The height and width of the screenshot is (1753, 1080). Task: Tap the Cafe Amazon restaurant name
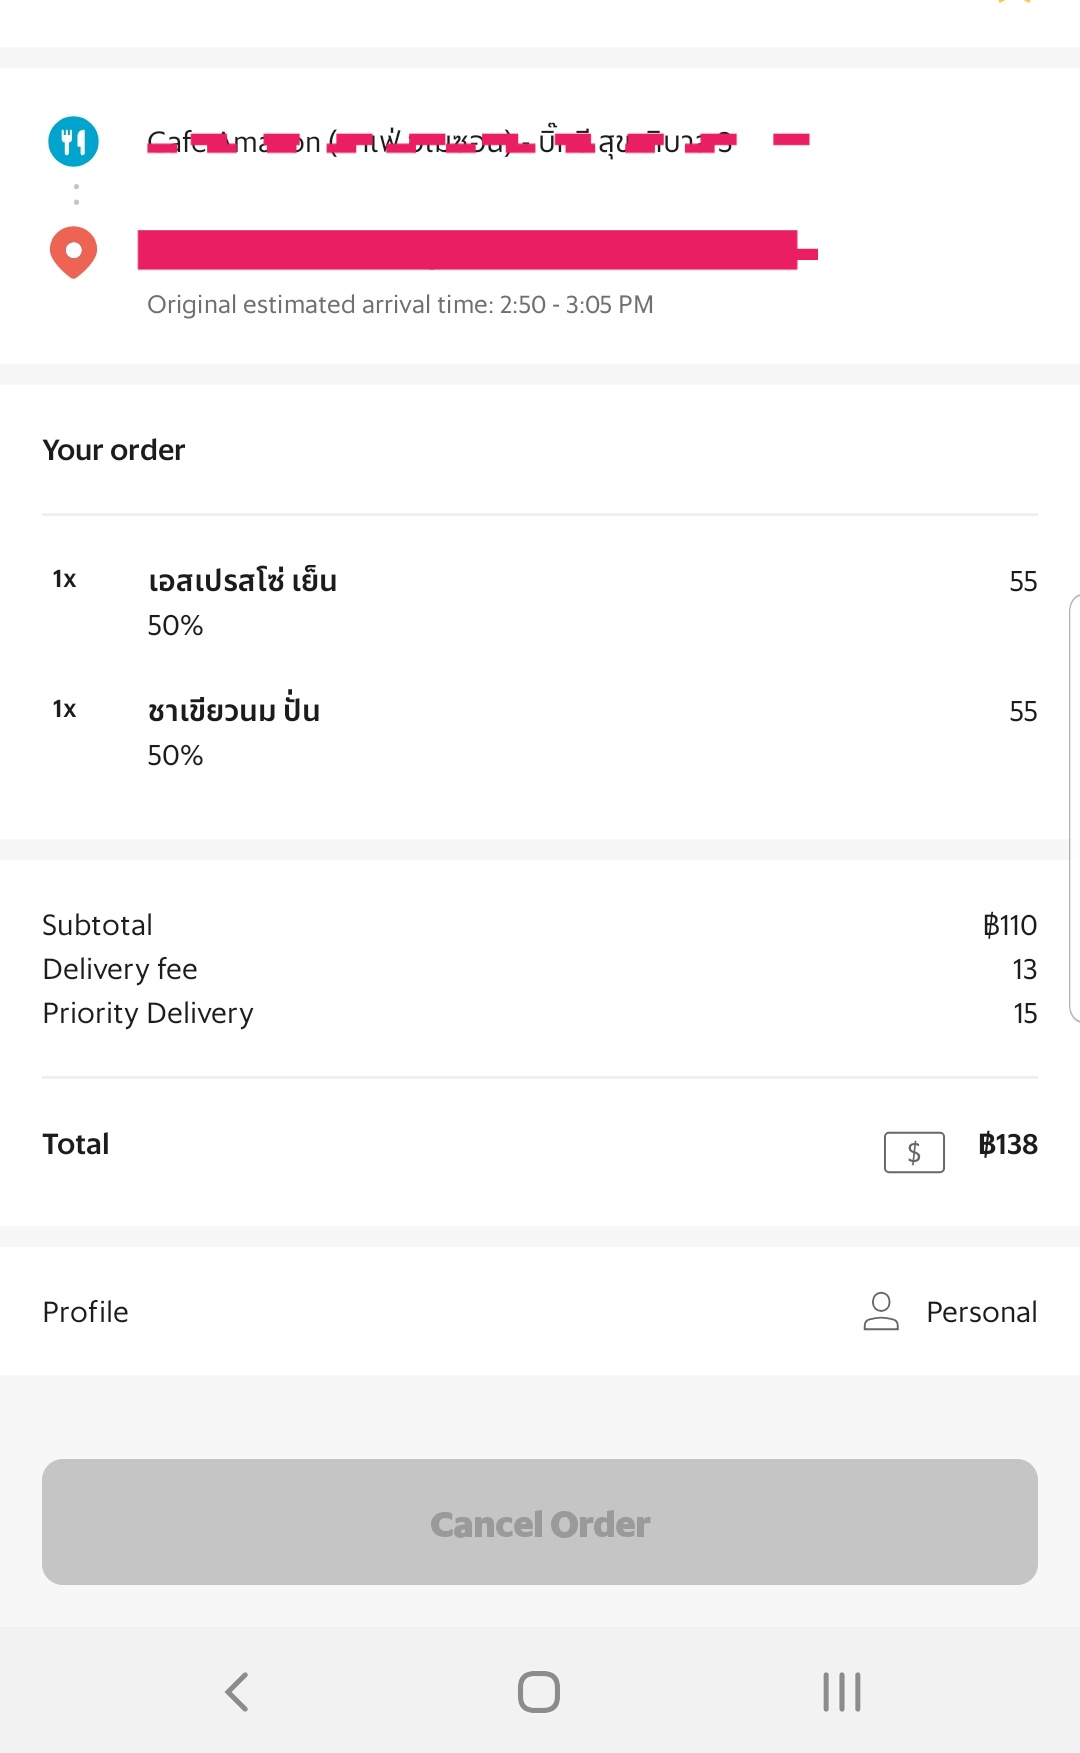point(440,143)
